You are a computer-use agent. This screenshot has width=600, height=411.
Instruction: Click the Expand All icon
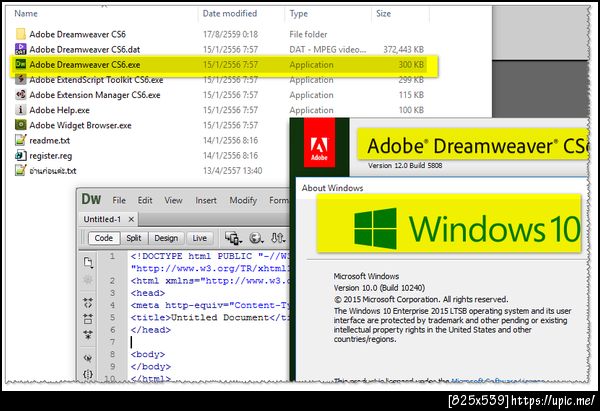click(x=88, y=335)
